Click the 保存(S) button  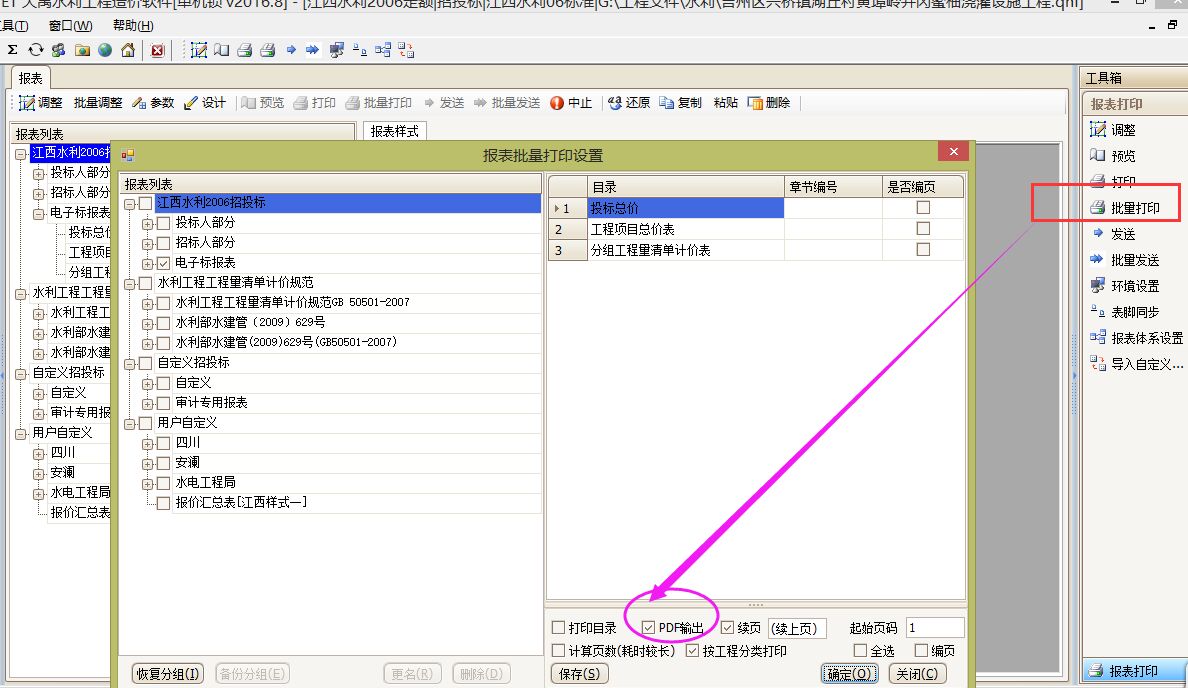click(579, 673)
